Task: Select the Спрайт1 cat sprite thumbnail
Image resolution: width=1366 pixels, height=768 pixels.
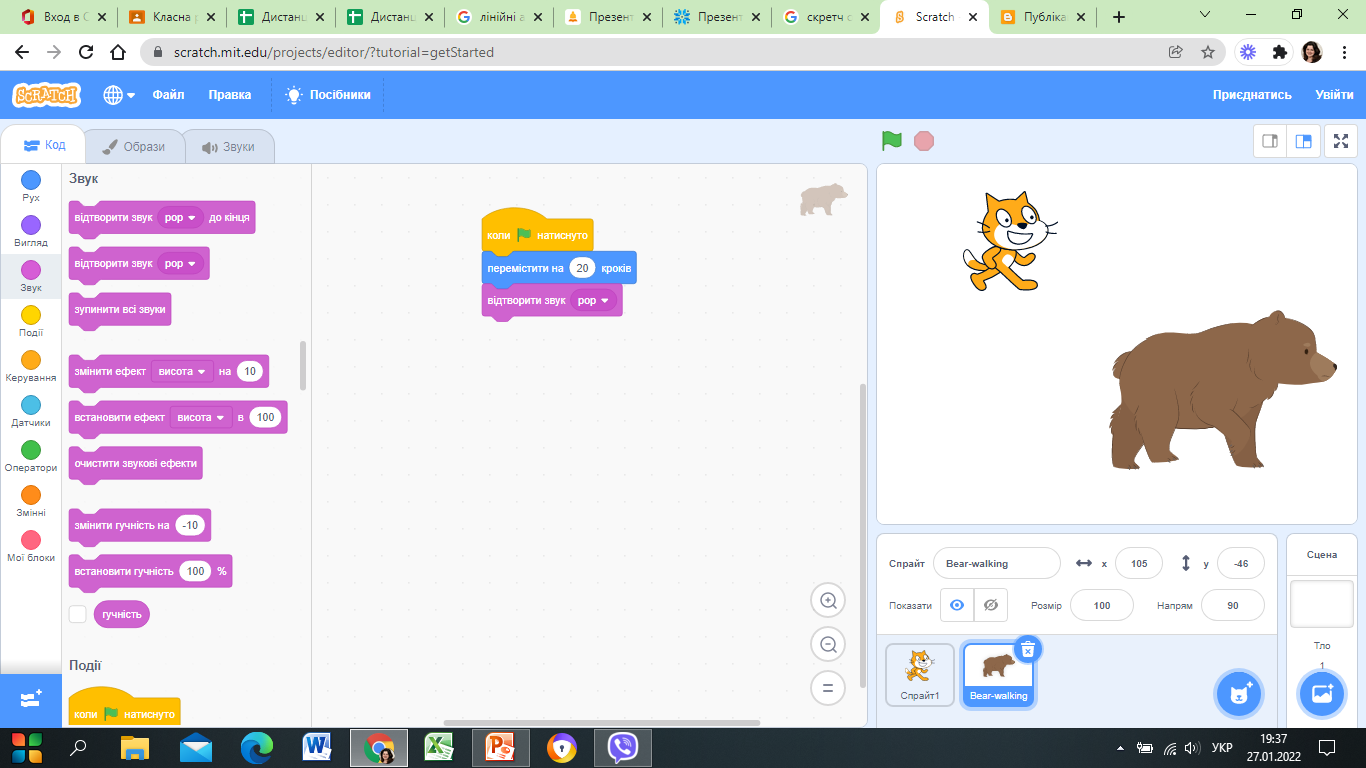Action: (x=920, y=675)
